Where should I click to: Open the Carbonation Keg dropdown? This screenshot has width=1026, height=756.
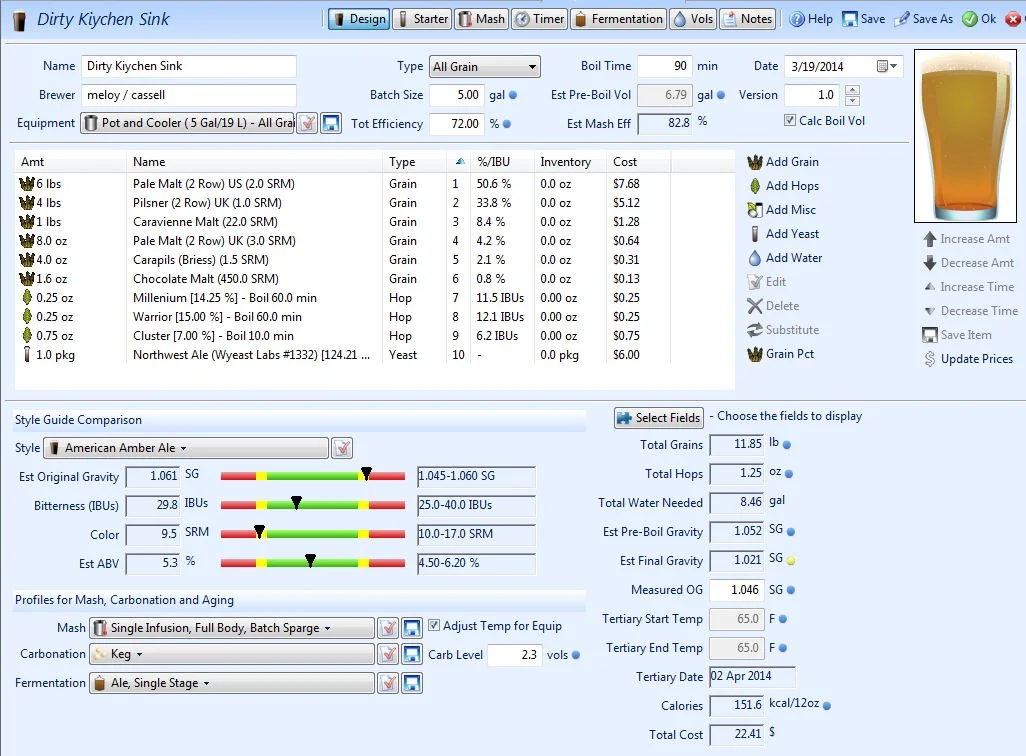coord(232,654)
